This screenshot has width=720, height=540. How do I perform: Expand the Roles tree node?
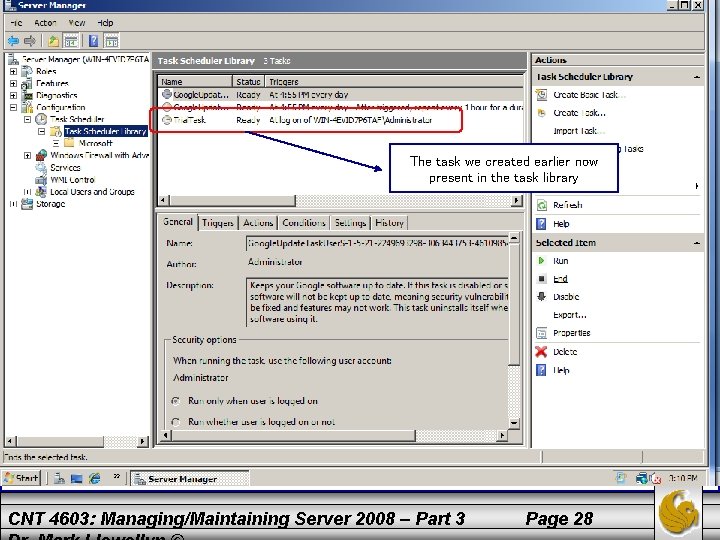(13, 72)
